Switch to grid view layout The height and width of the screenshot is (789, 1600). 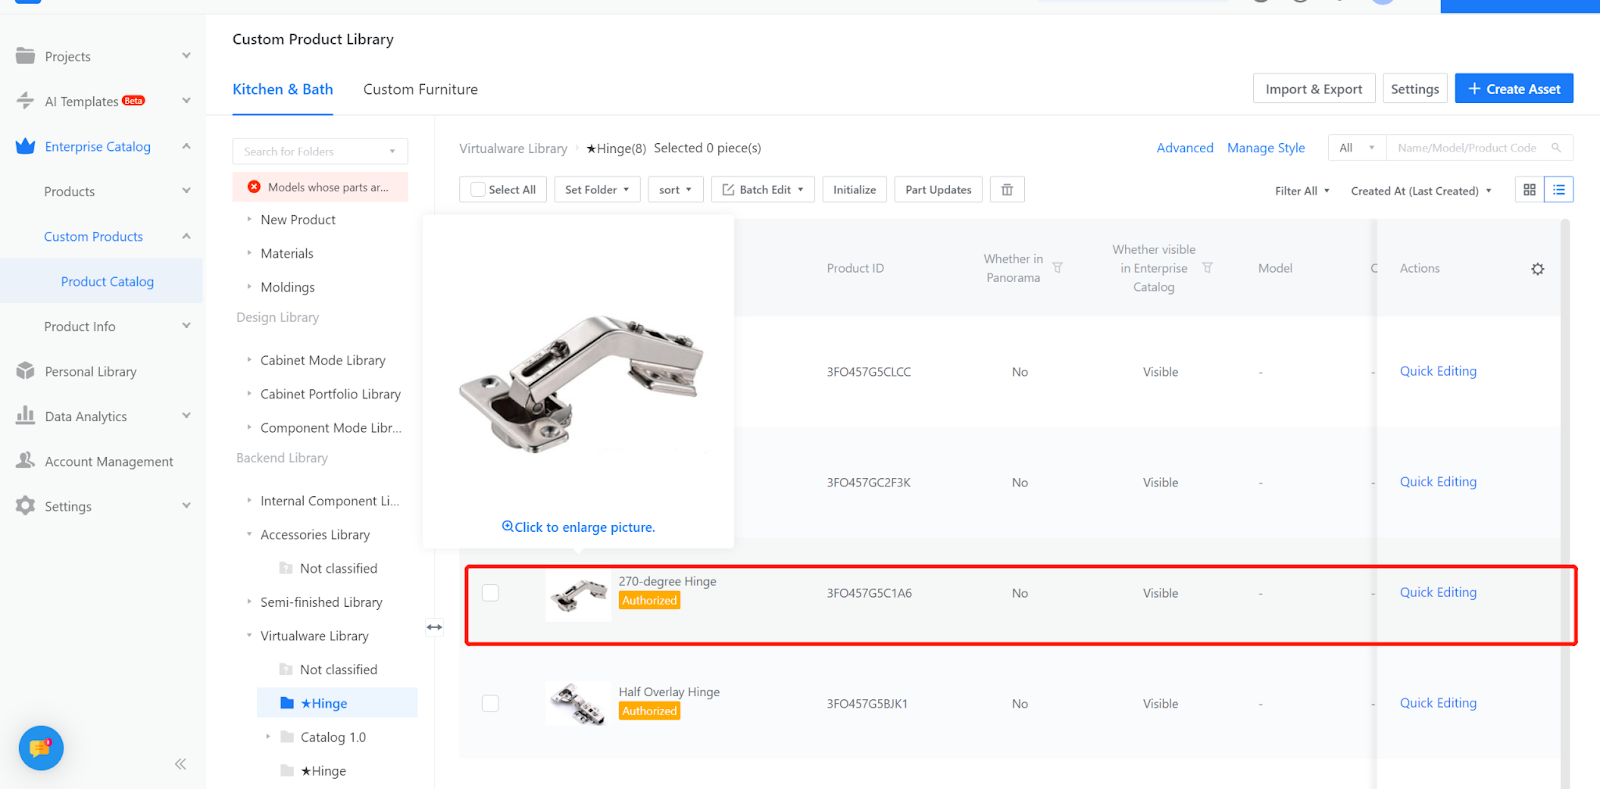click(x=1529, y=190)
